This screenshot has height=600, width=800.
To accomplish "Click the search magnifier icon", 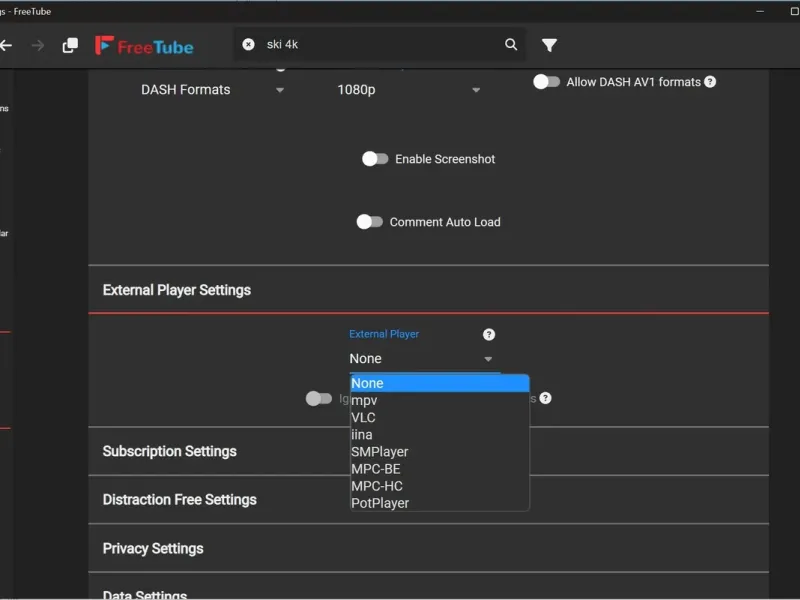I will tap(511, 45).
